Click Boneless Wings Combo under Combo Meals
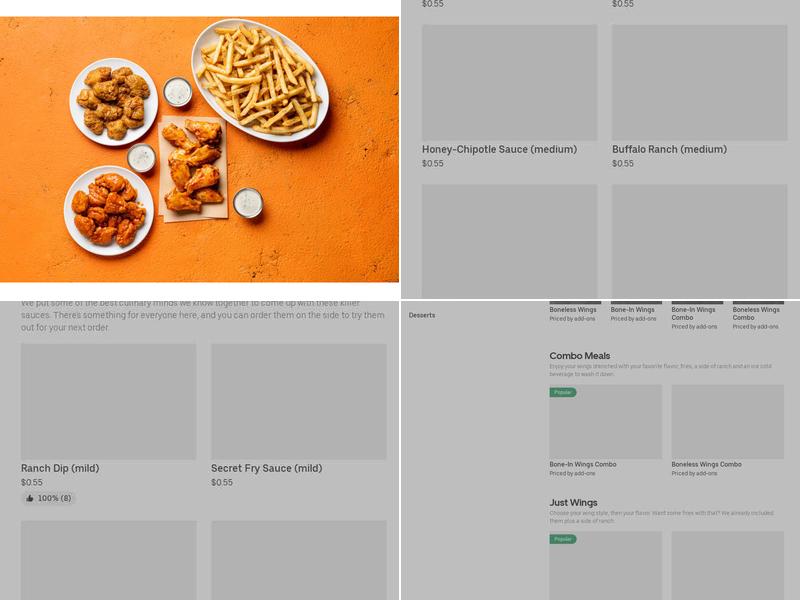Viewport: 800px width, 600px height. pyautogui.click(x=707, y=465)
